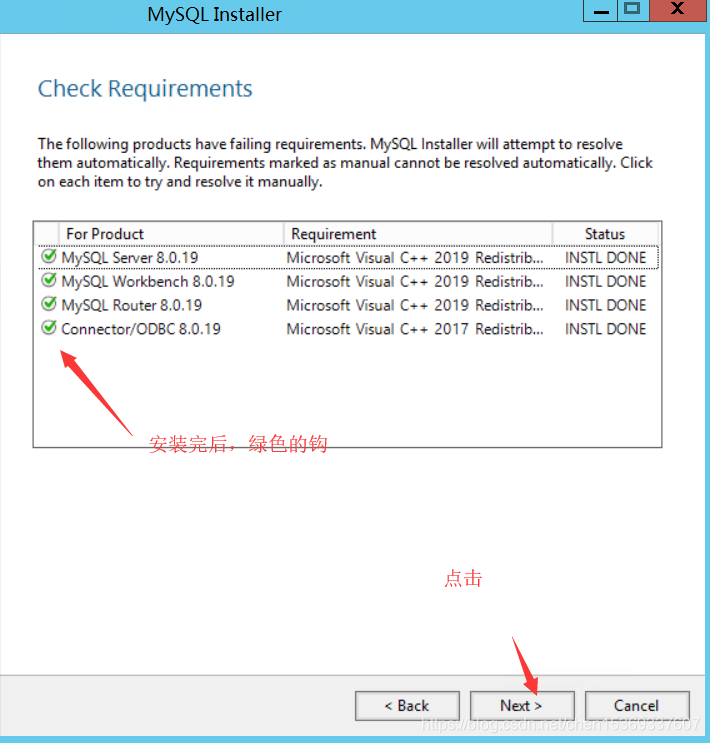Return to previous page with < Back
710x743 pixels.
(407, 706)
